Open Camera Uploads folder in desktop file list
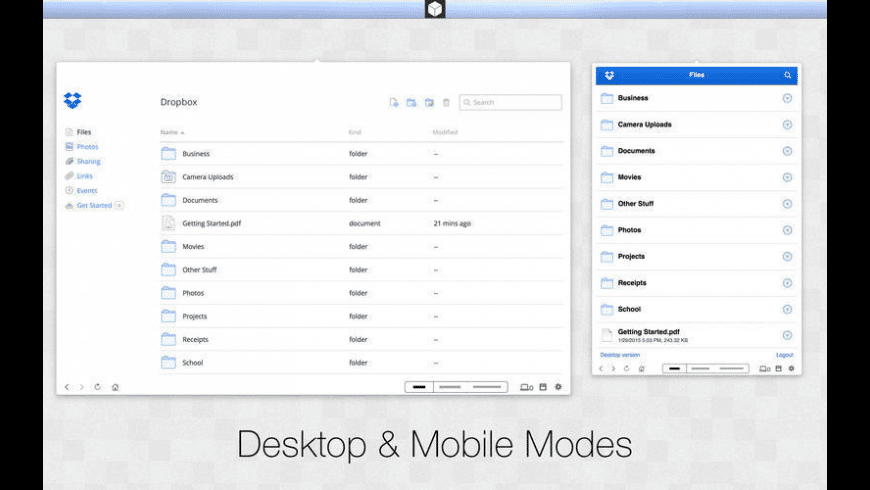870x490 pixels. tap(361, 177)
